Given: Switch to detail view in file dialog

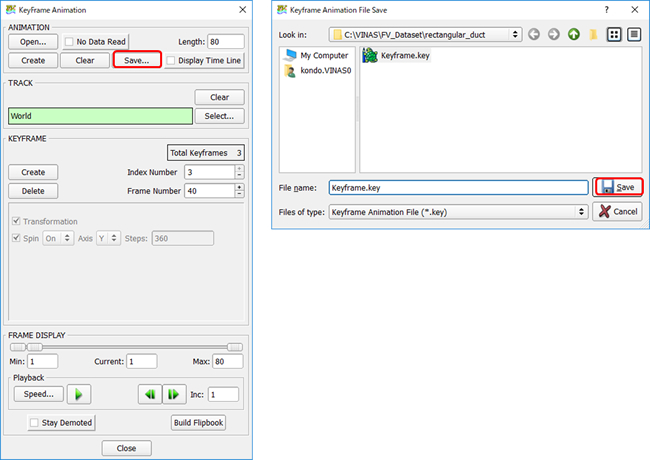Looking at the screenshot, I should 633,35.
